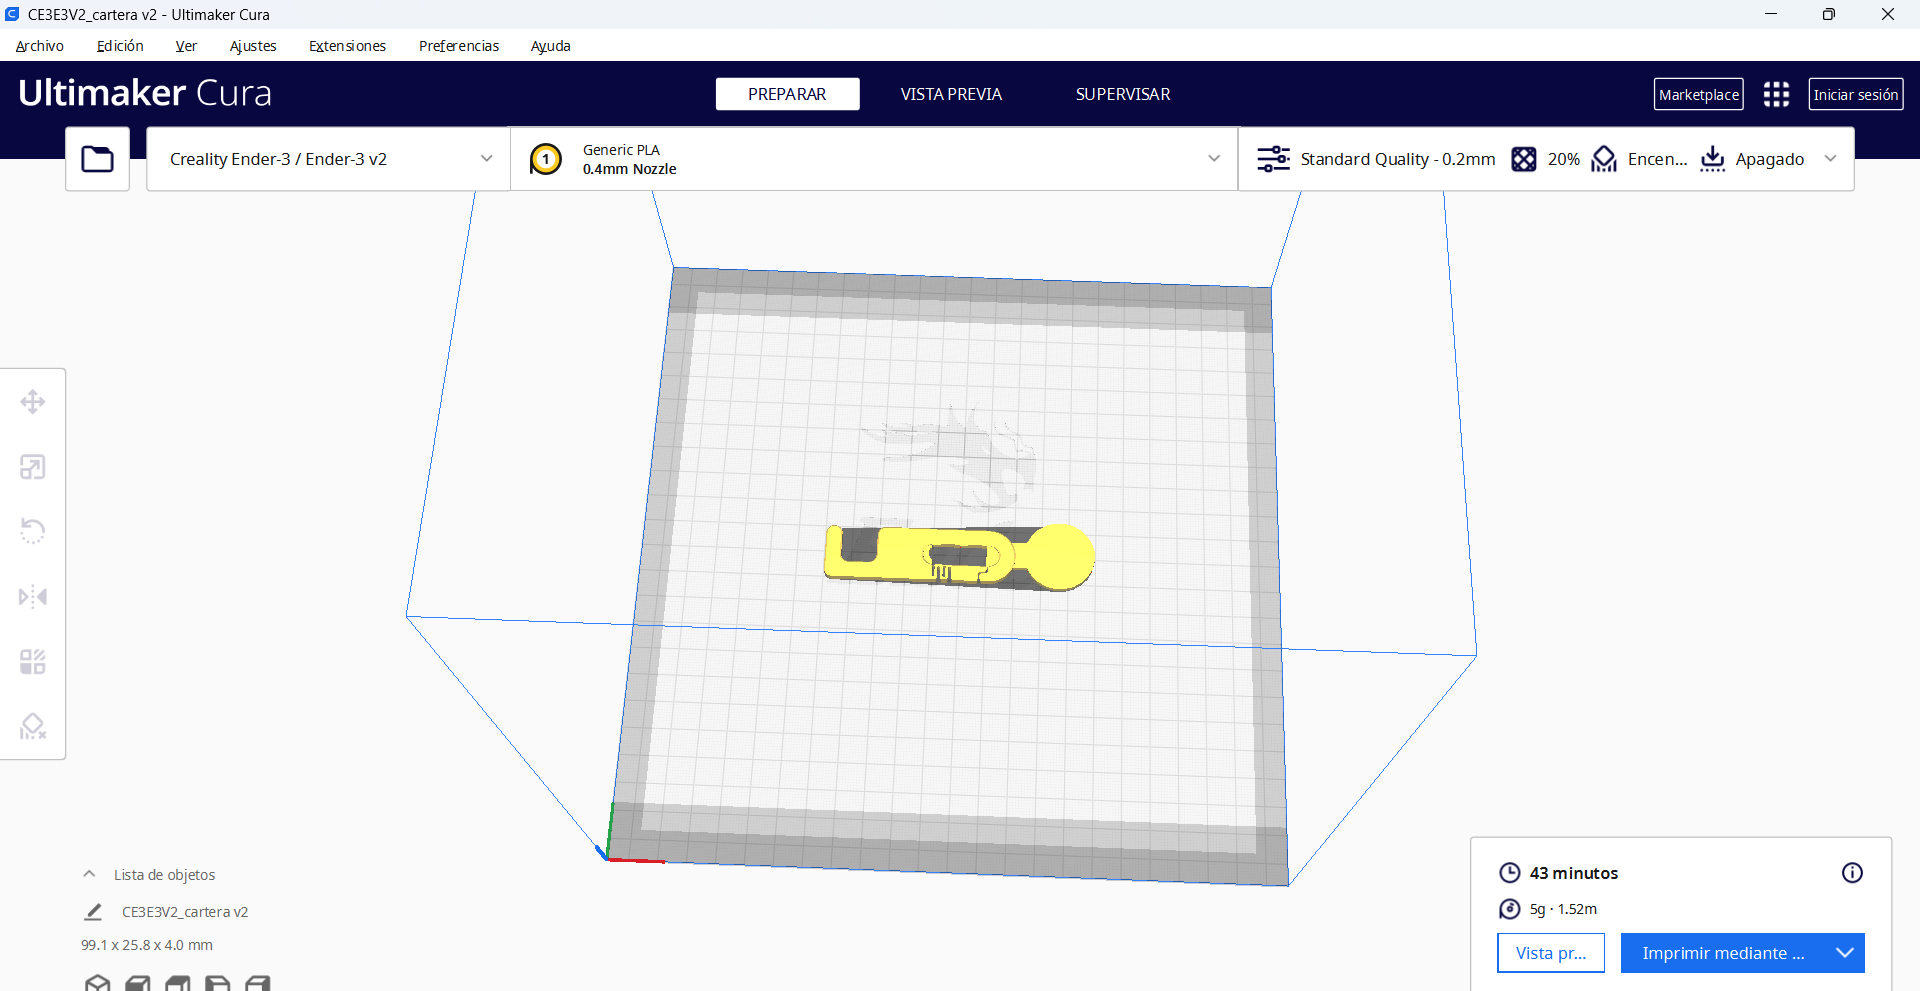1920x991 pixels.
Task: Open the per-model settings tool
Action: (33, 662)
